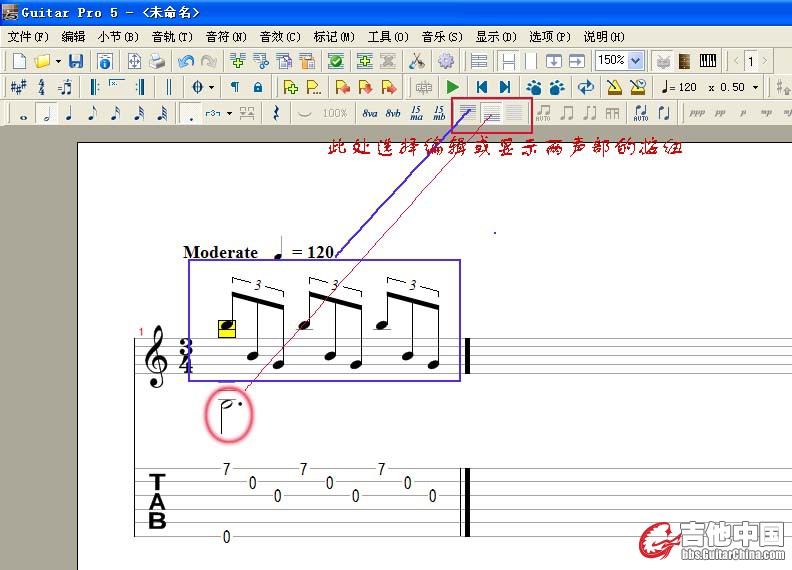Go to next page arrow
The height and width of the screenshot is (570, 792).
pyautogui.click(x=765, y=61)
